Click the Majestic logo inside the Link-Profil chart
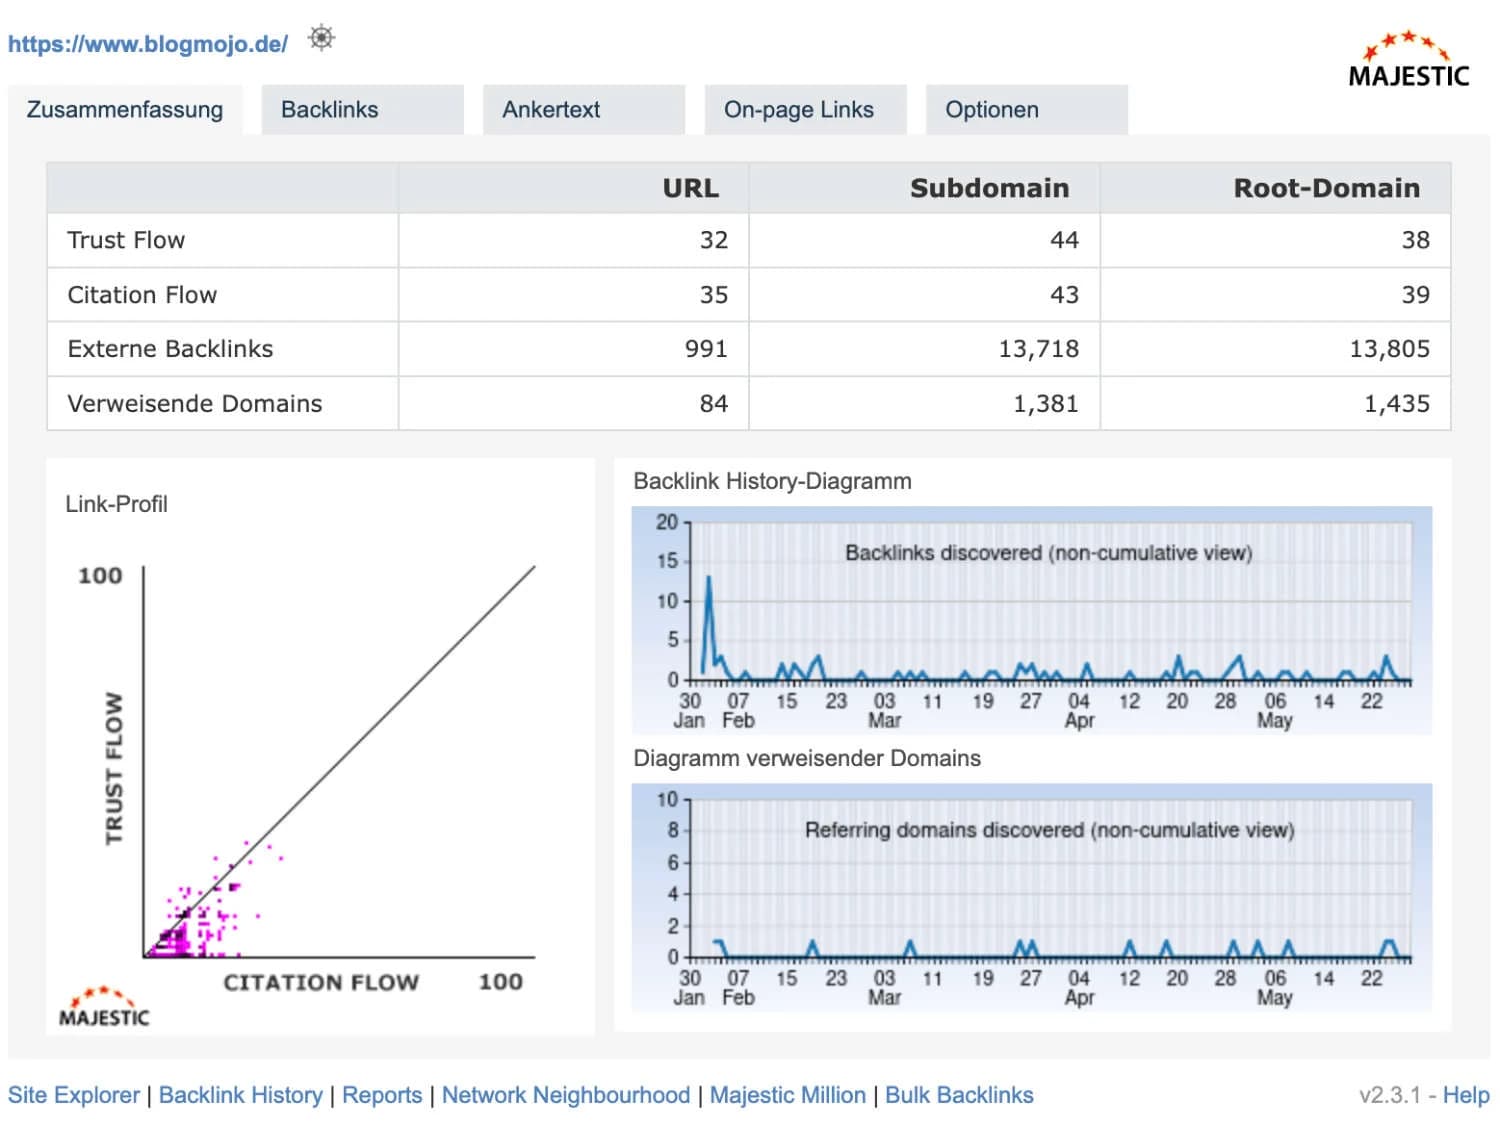The image size is (1500, 1126). tap(103, 1006)
